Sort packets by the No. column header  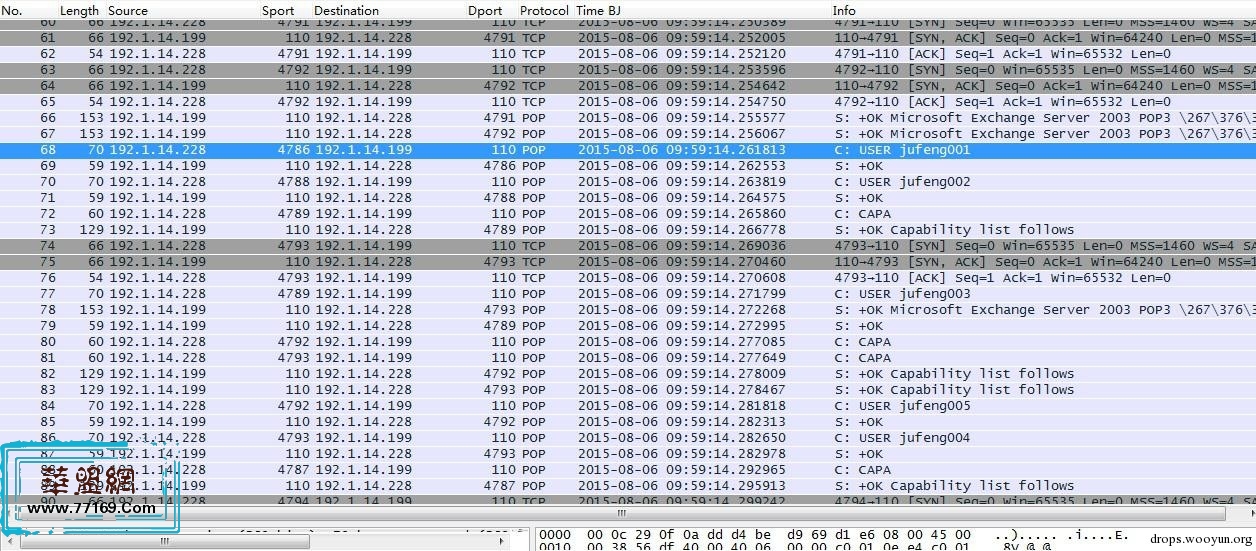pyautogui.click(x=13, y=10)
